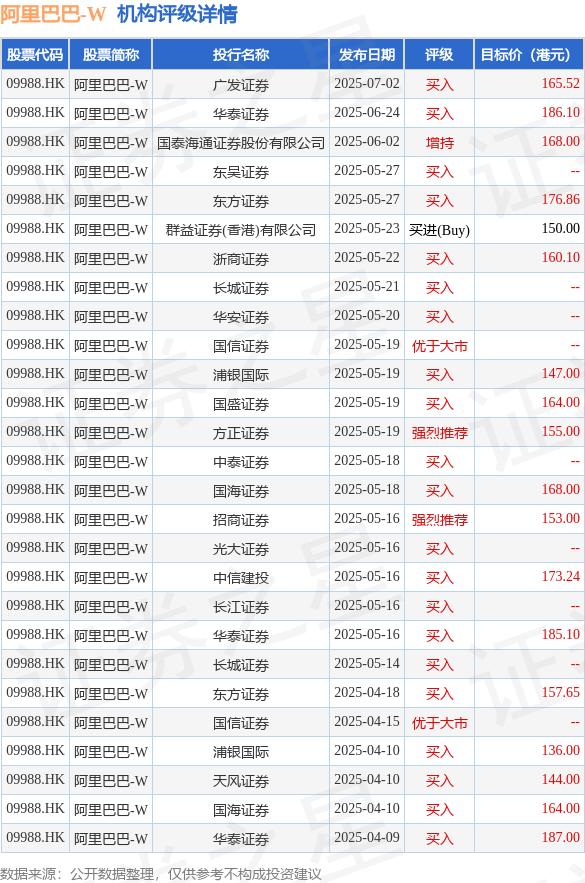585x883 pixels.
Task: Select target price 173.24 for 中信建投
Action: 560,577
